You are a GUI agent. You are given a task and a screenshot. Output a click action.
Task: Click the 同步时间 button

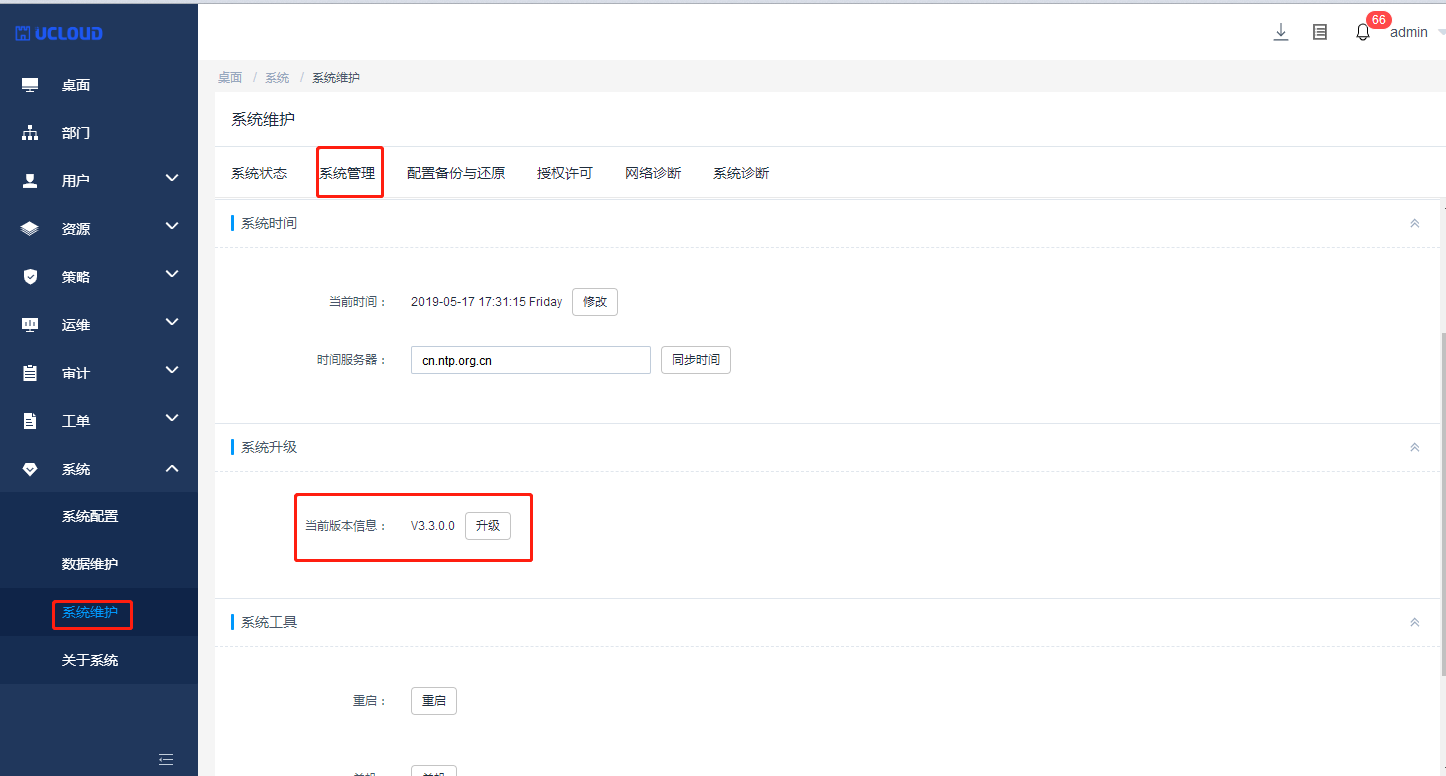pyautogui.click(x=696, y=360)
